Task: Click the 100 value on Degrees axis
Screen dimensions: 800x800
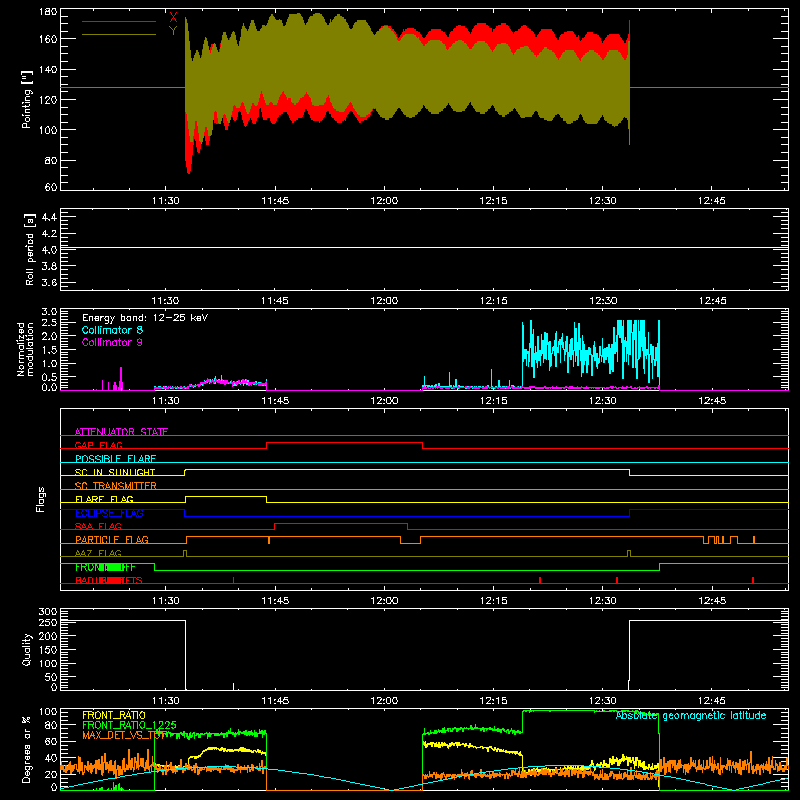Action: pos(48,712)
